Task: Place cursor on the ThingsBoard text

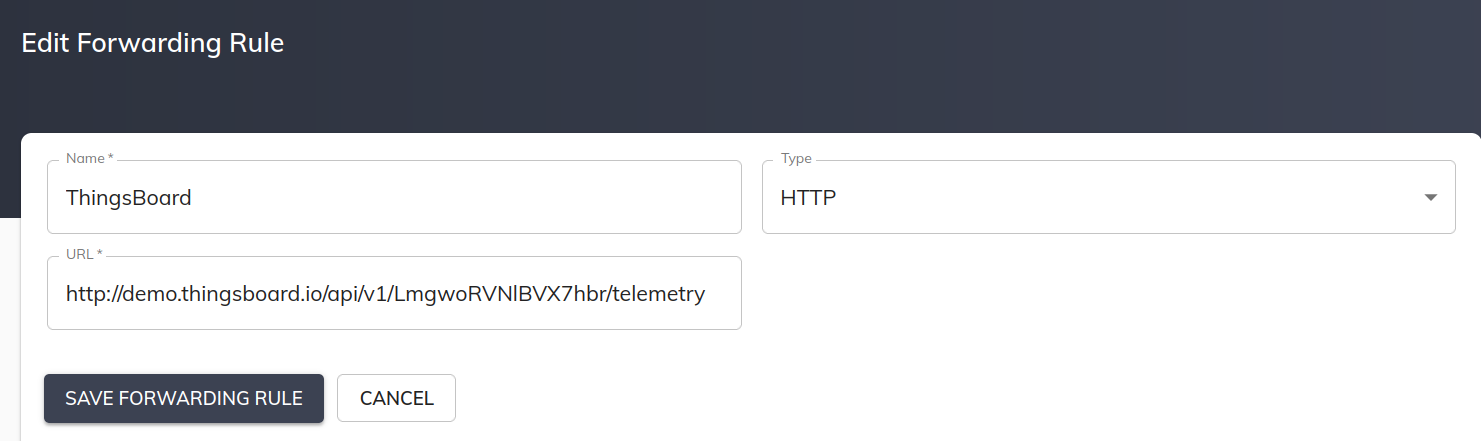Action: pyautogui.click(x=128, y=198)
